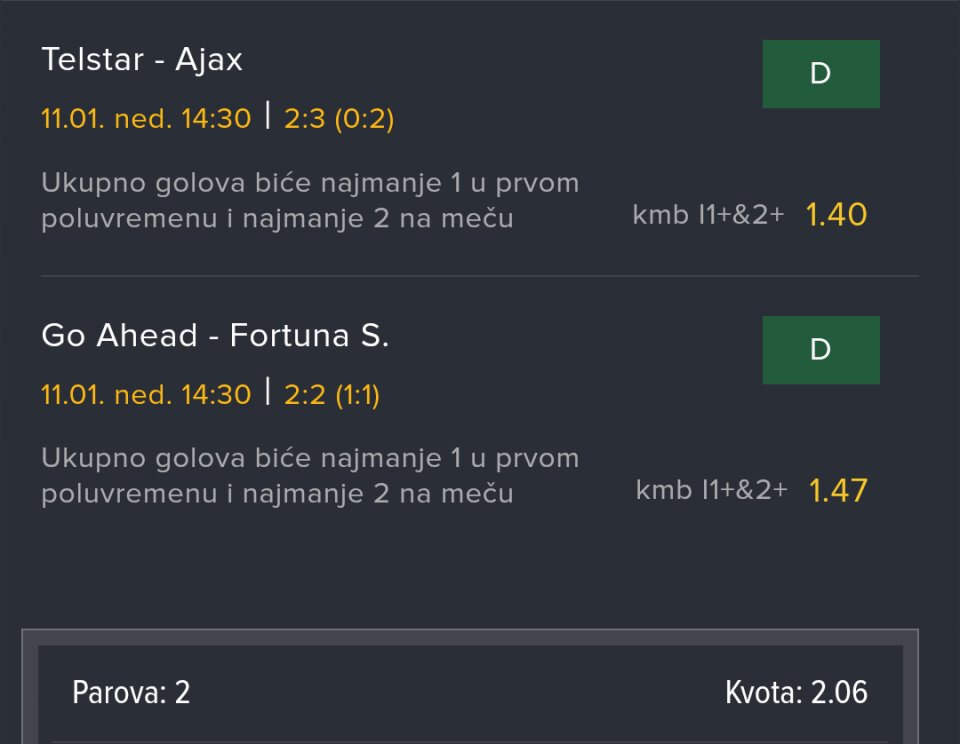Select the 1.40 odds value

pyautogui.click(x=836, y=214)
